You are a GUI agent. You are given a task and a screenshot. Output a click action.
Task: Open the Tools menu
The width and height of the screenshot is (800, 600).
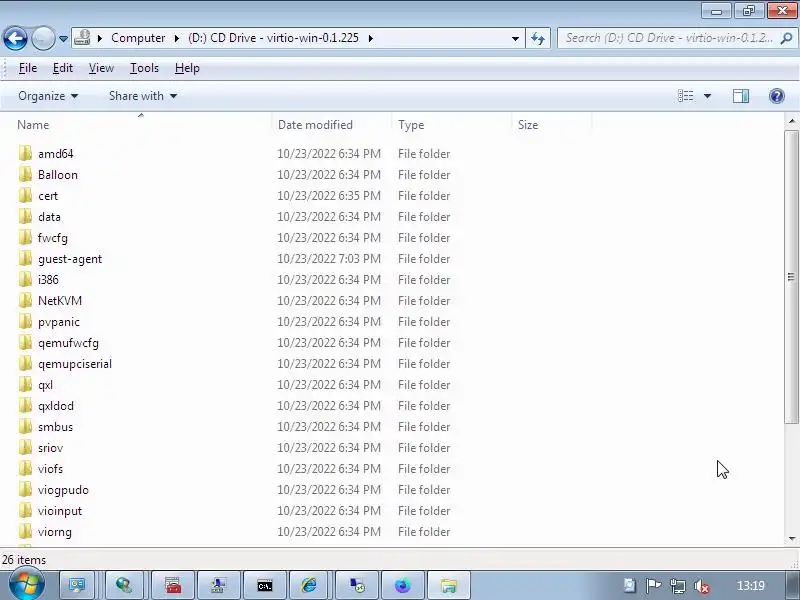144,68
